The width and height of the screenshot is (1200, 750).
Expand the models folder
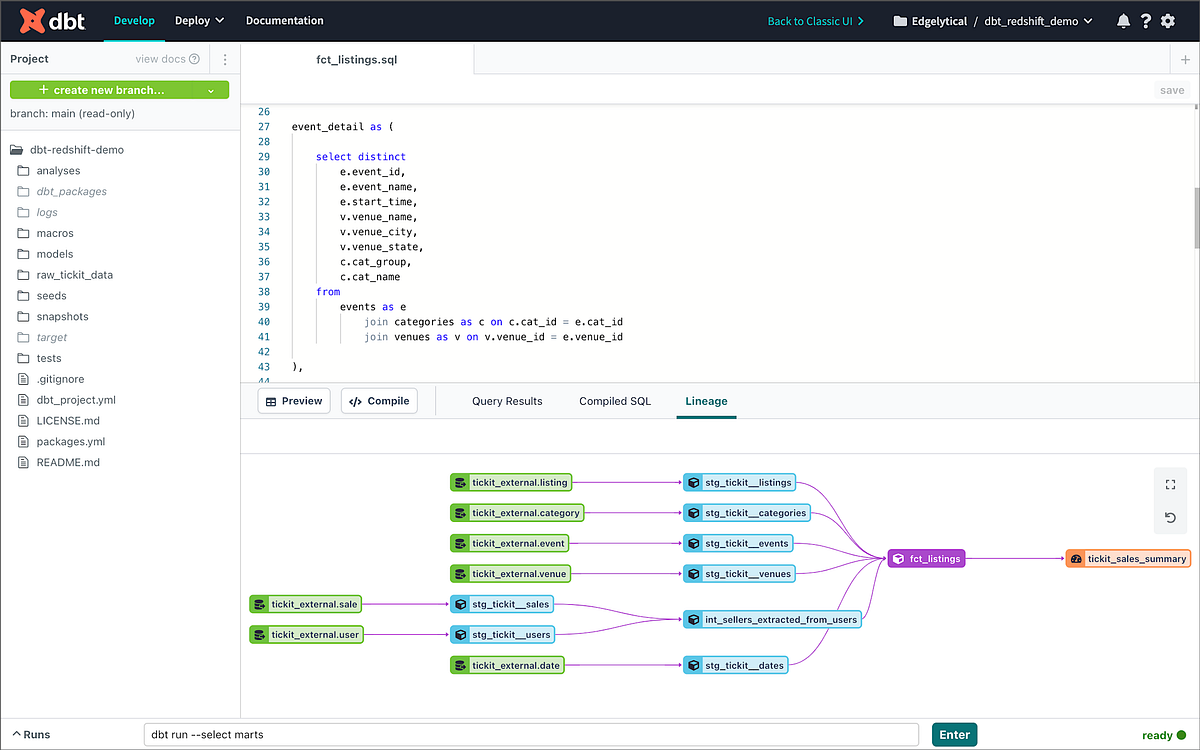[x=45, y=254]
